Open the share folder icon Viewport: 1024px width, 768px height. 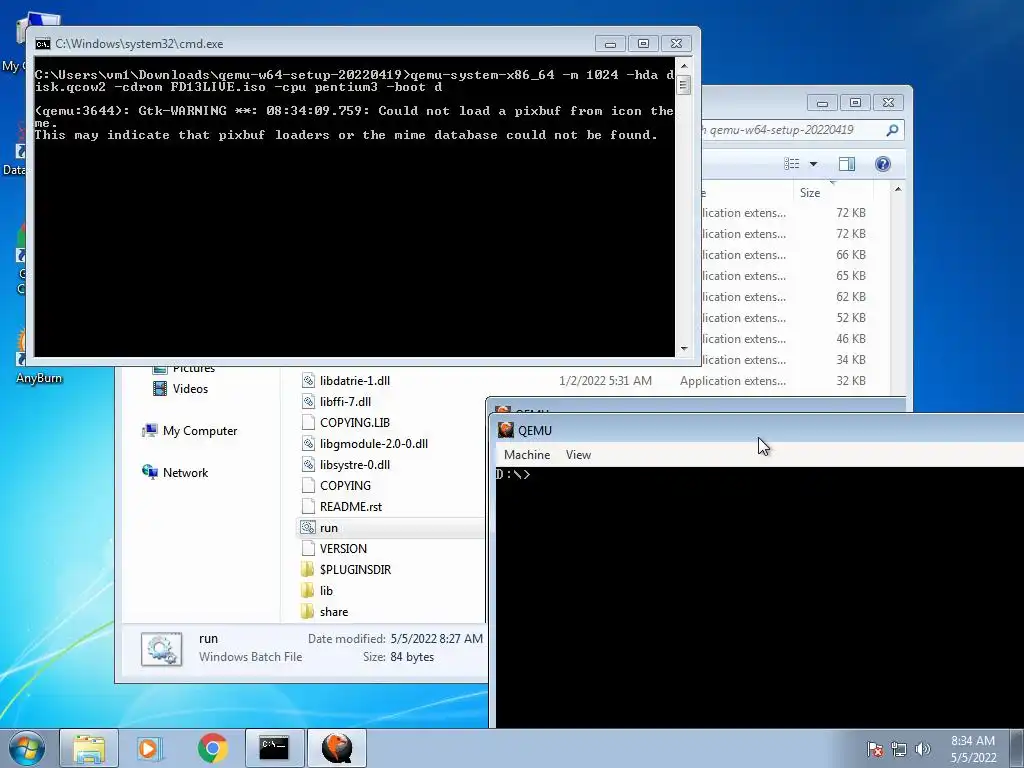(308, 611)
